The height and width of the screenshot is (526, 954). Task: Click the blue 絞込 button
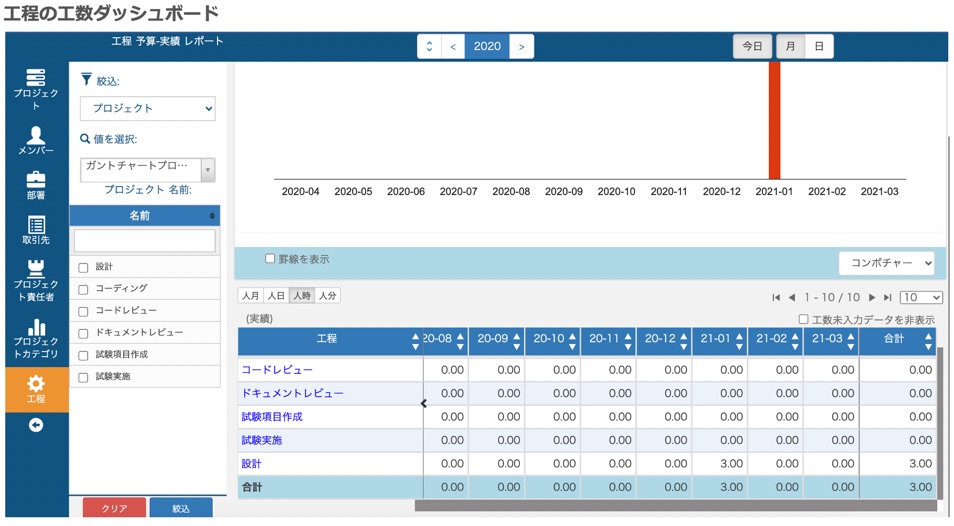point(181,508)
